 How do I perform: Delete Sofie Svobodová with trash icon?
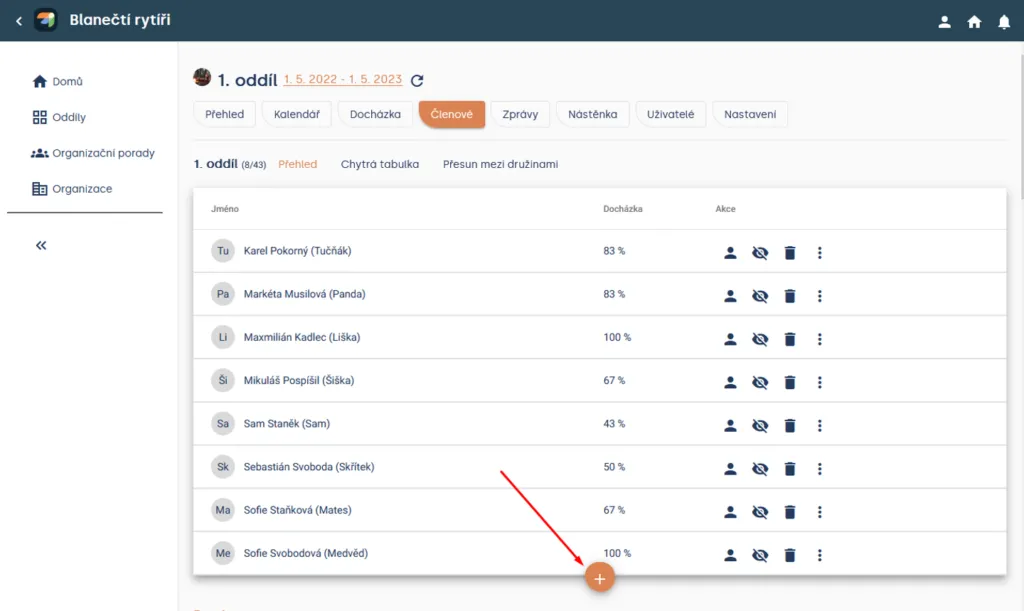(790, 555)
